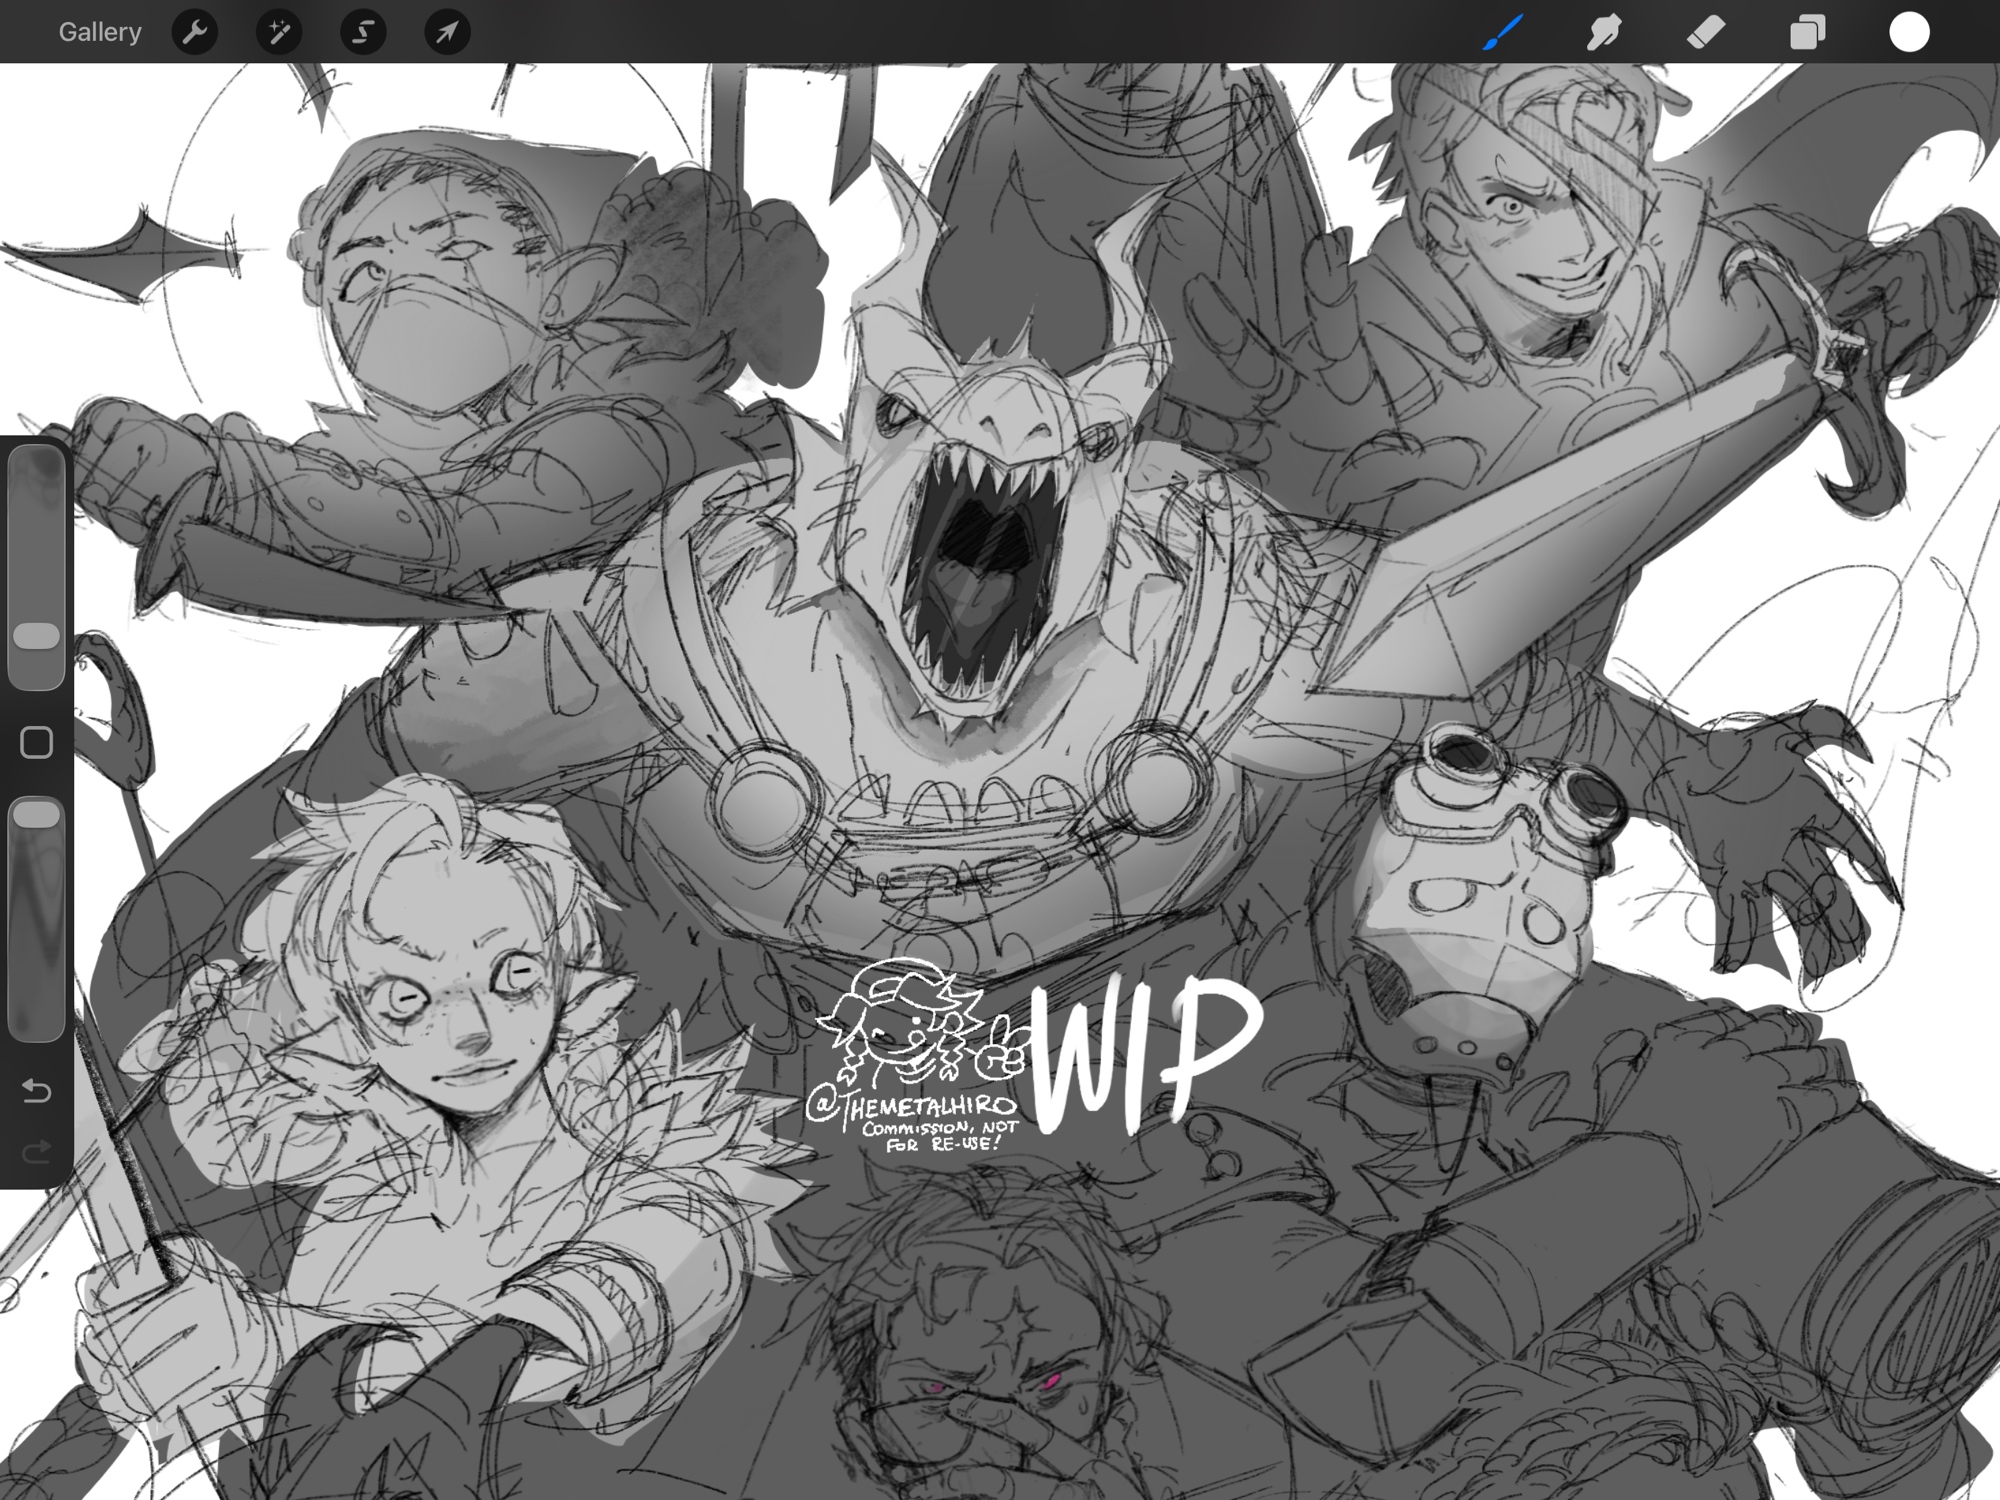Click the brush size slider handle
This screenshot has width=2000, height=1500.
[37, 636]
